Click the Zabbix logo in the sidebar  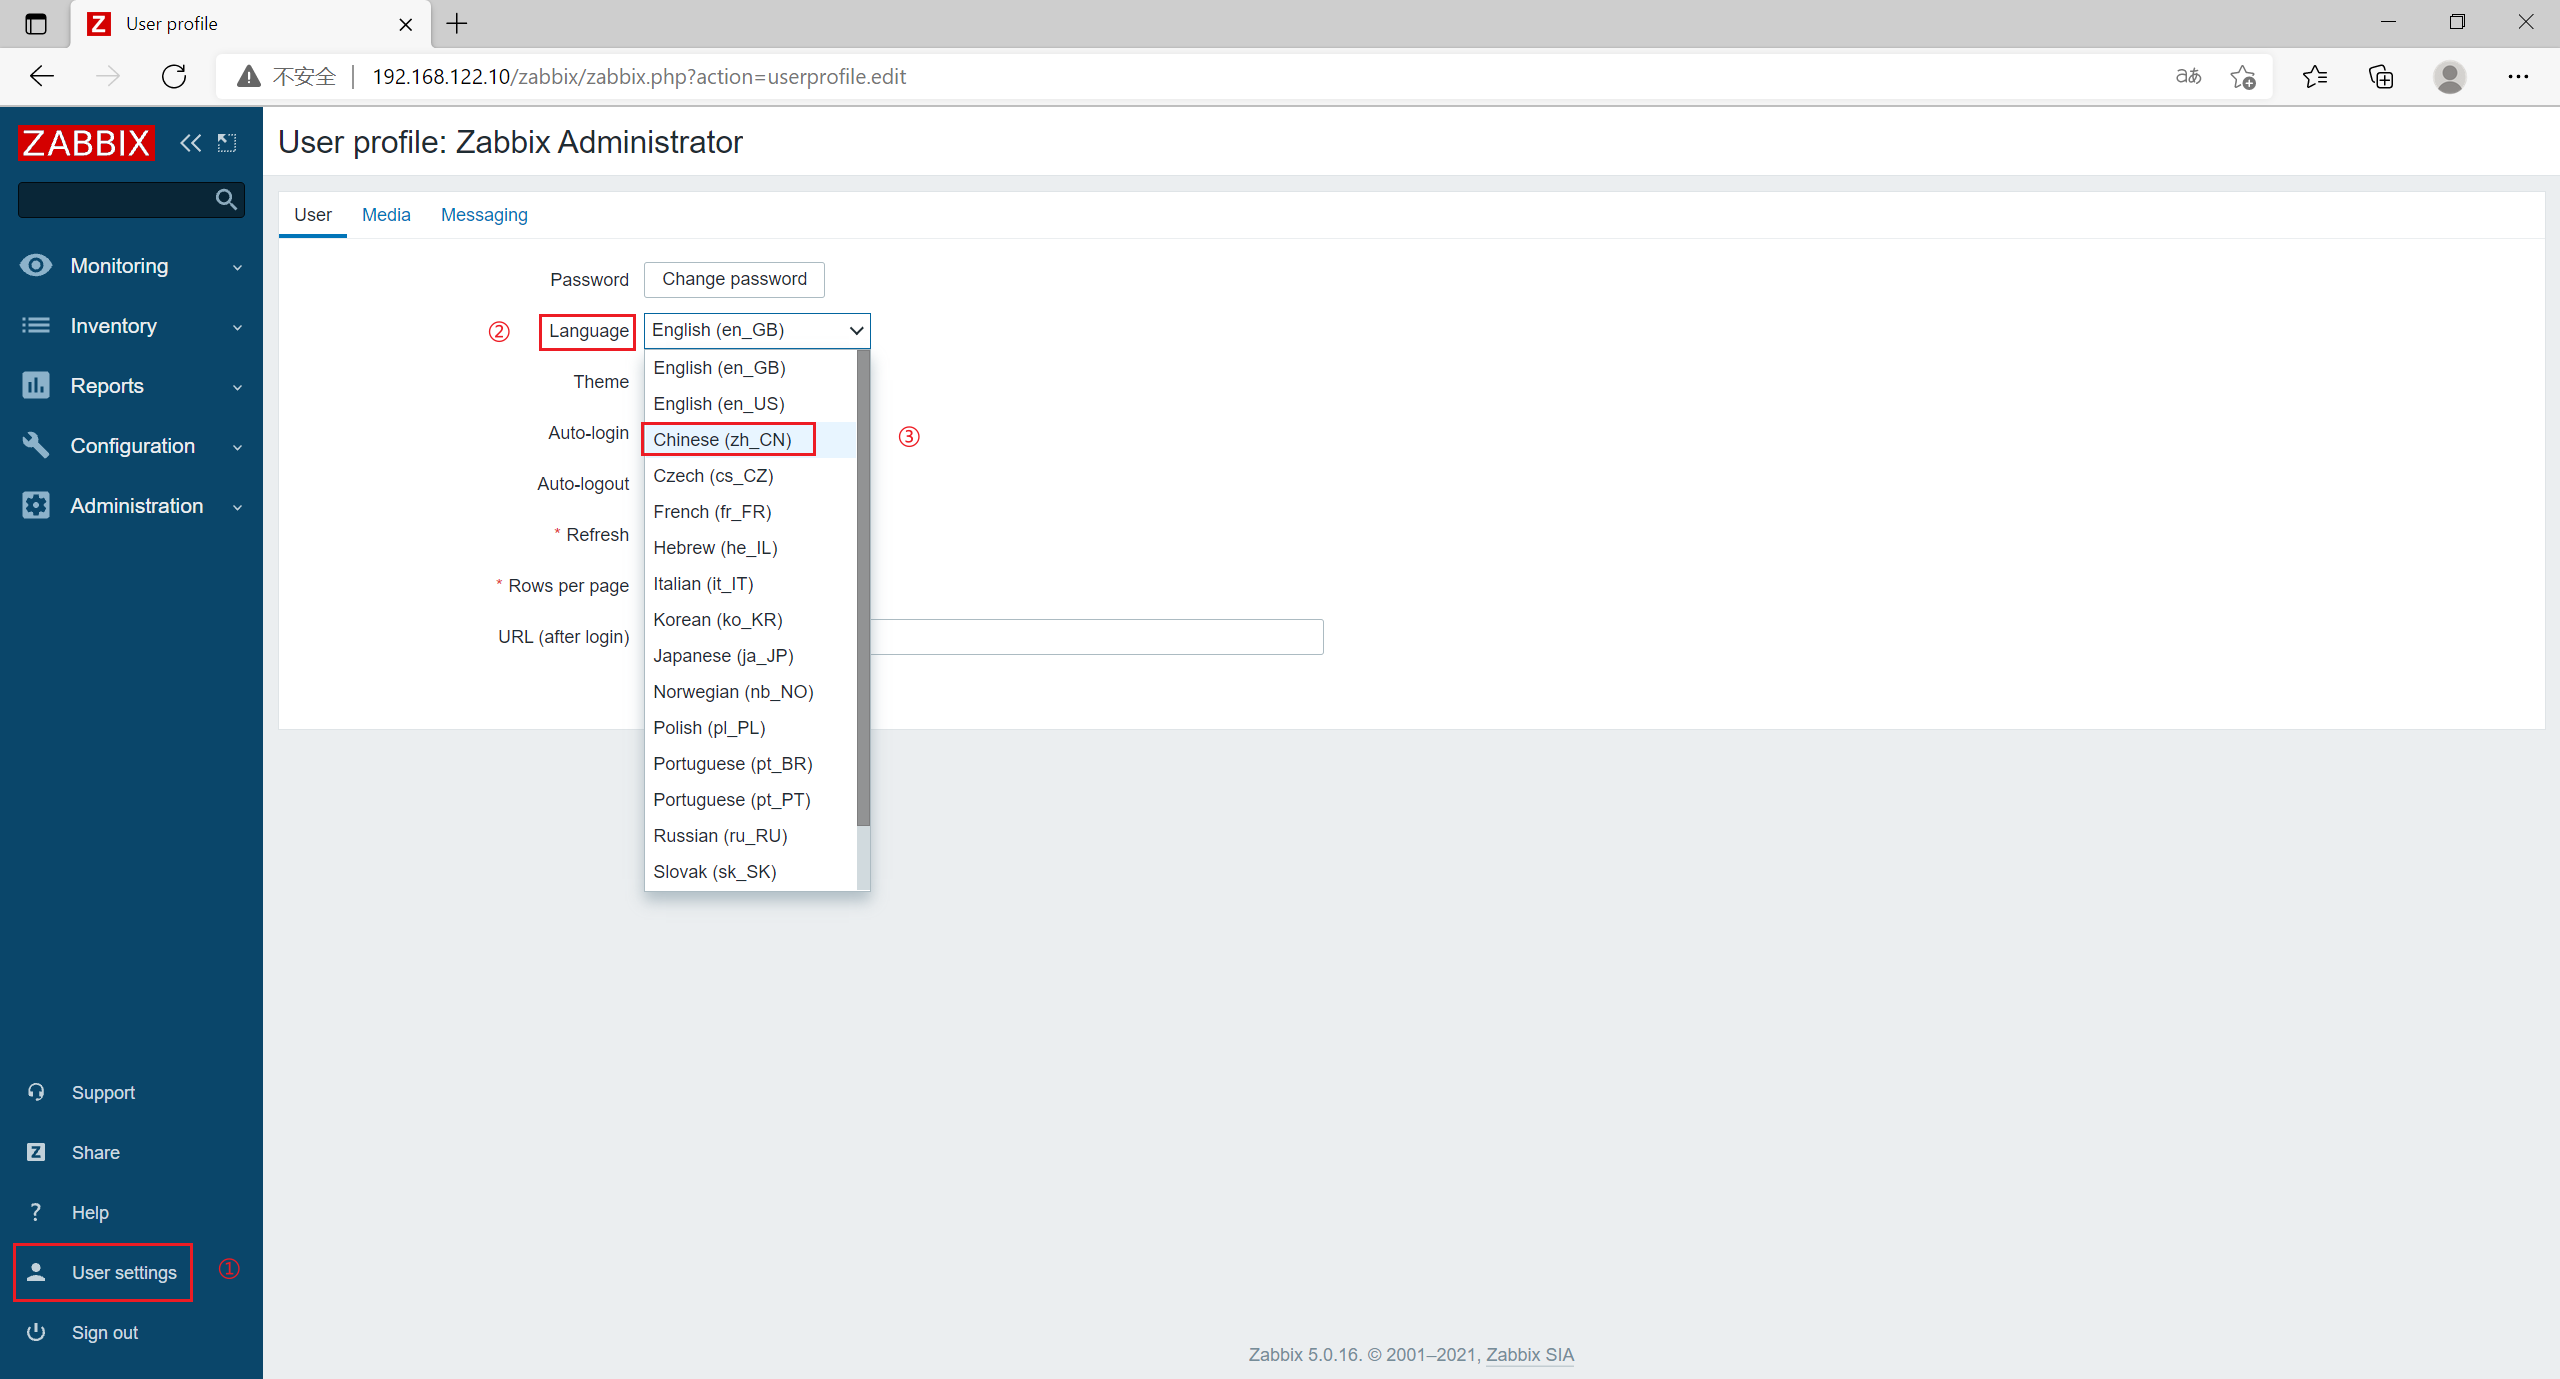point(86,143)
